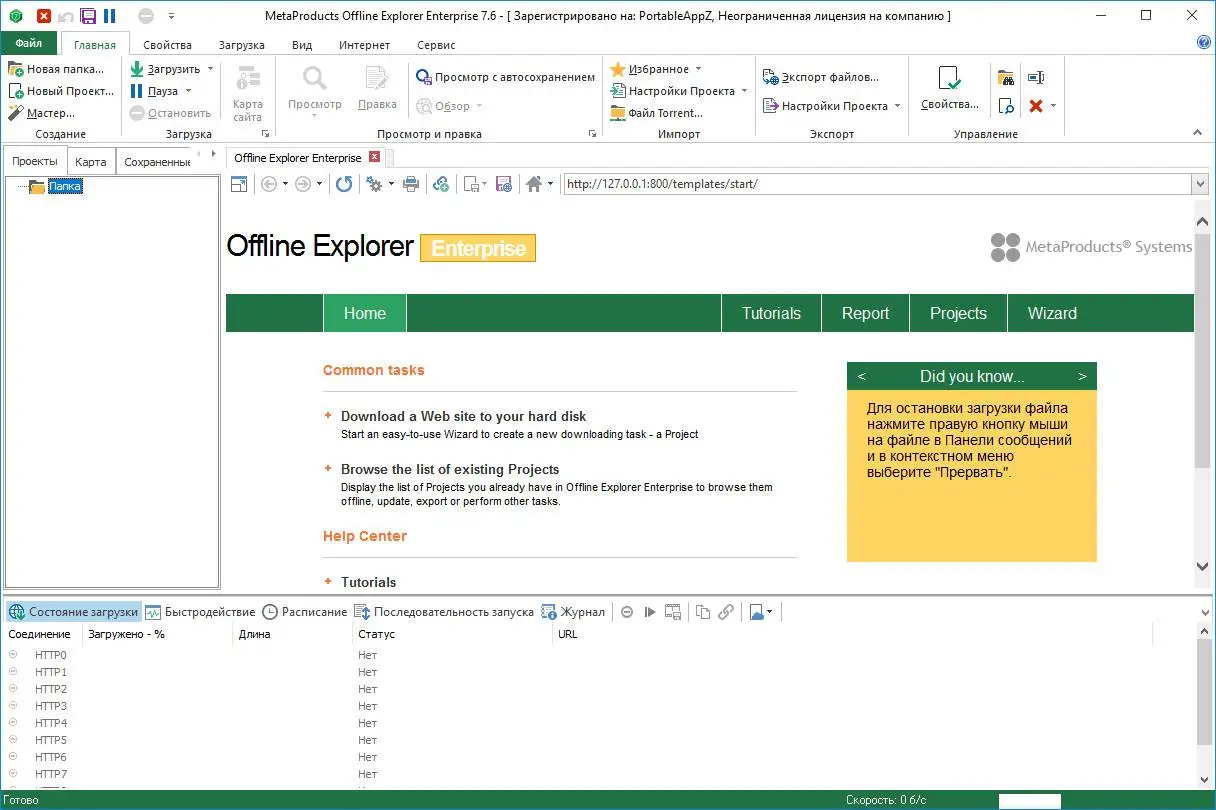Expand the Пауза dropdown arrow
The image size is (1216, 810).
pyautogui.click(x=188, y=91)
